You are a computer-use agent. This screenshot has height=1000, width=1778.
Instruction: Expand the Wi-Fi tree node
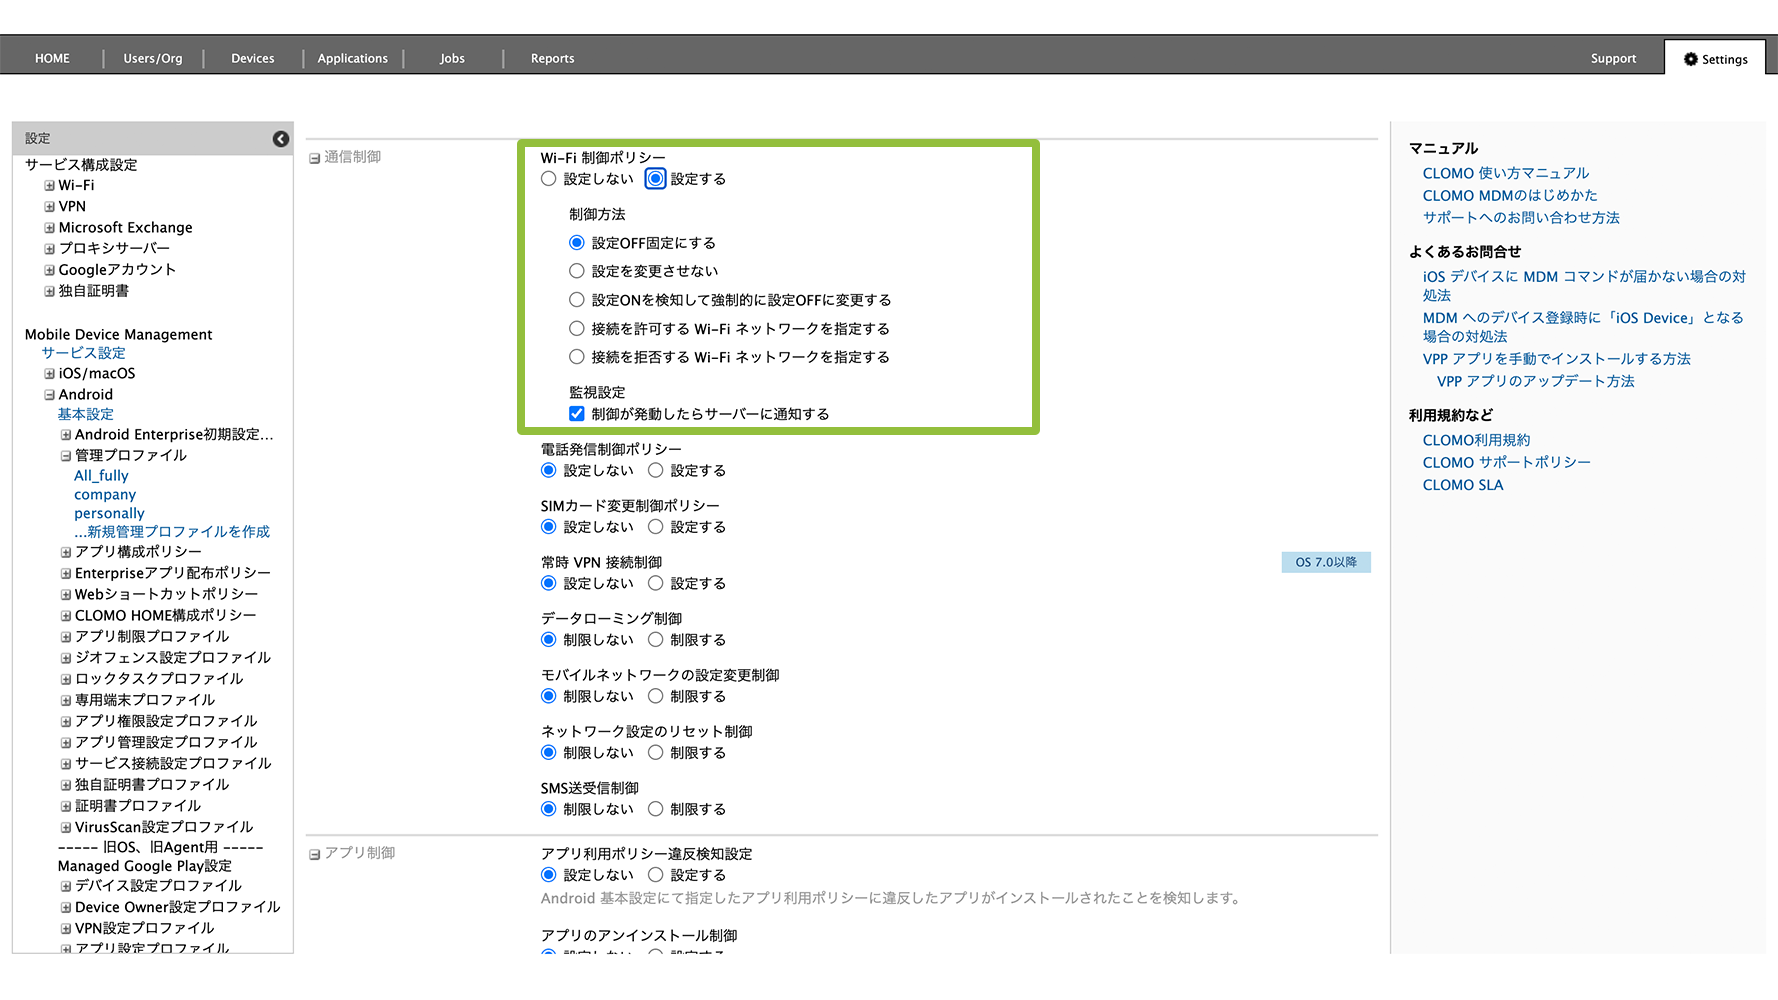[x=49, y=186]
